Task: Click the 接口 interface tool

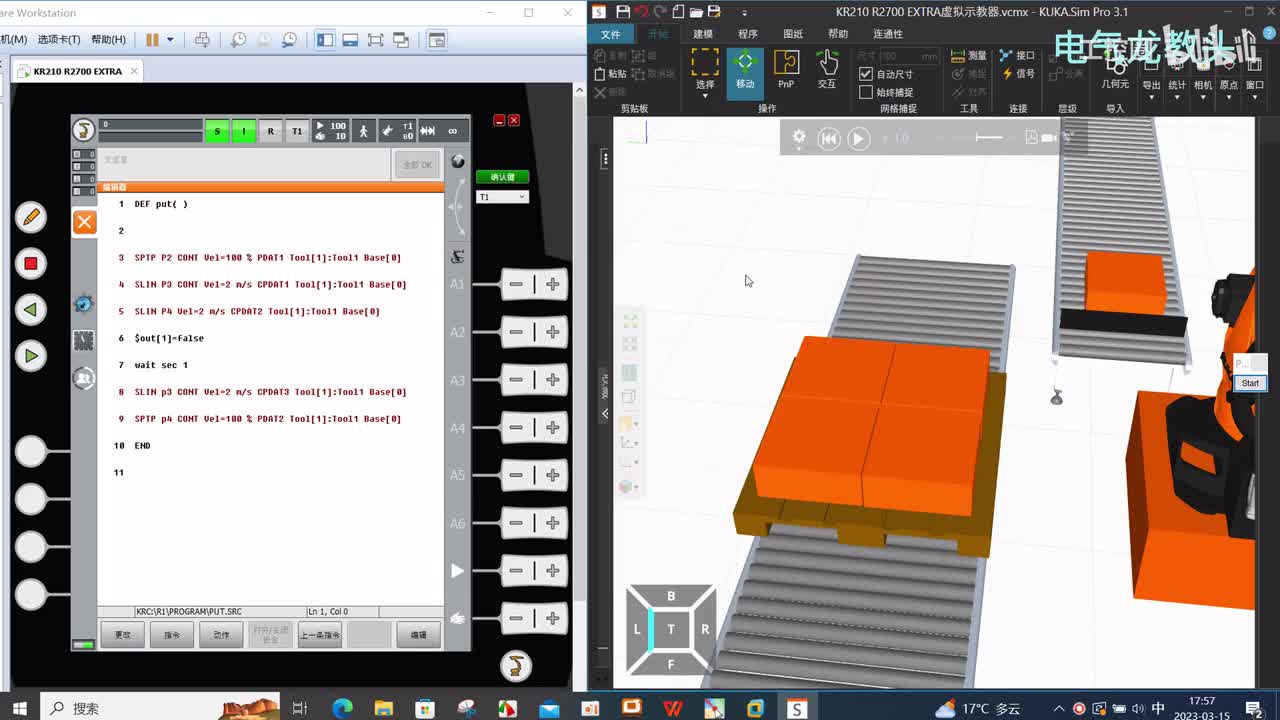Action: tap(1018, 56)
